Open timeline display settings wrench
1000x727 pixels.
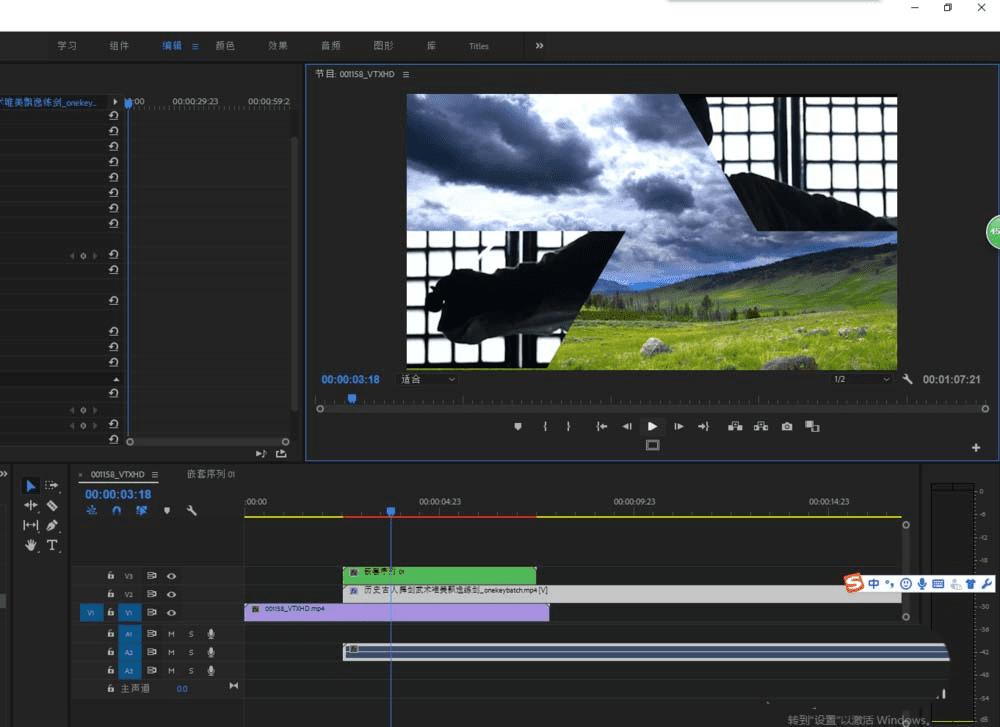(x=191, y=510)
